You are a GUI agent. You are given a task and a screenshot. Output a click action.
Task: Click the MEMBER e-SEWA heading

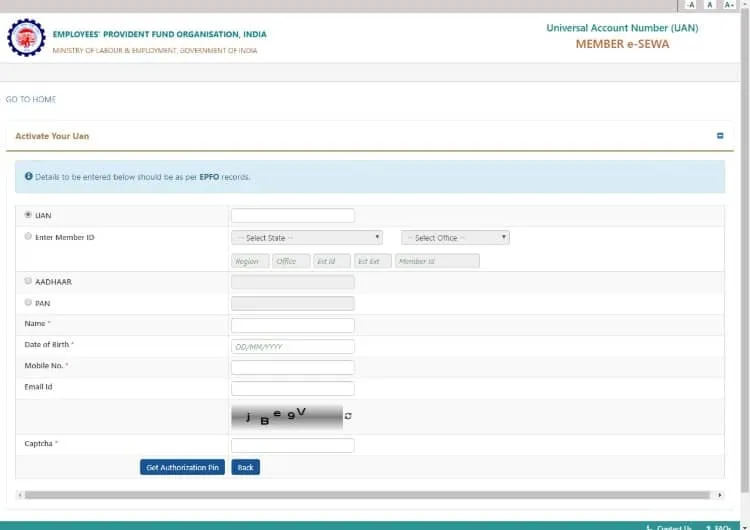click(x=622, y=44)
